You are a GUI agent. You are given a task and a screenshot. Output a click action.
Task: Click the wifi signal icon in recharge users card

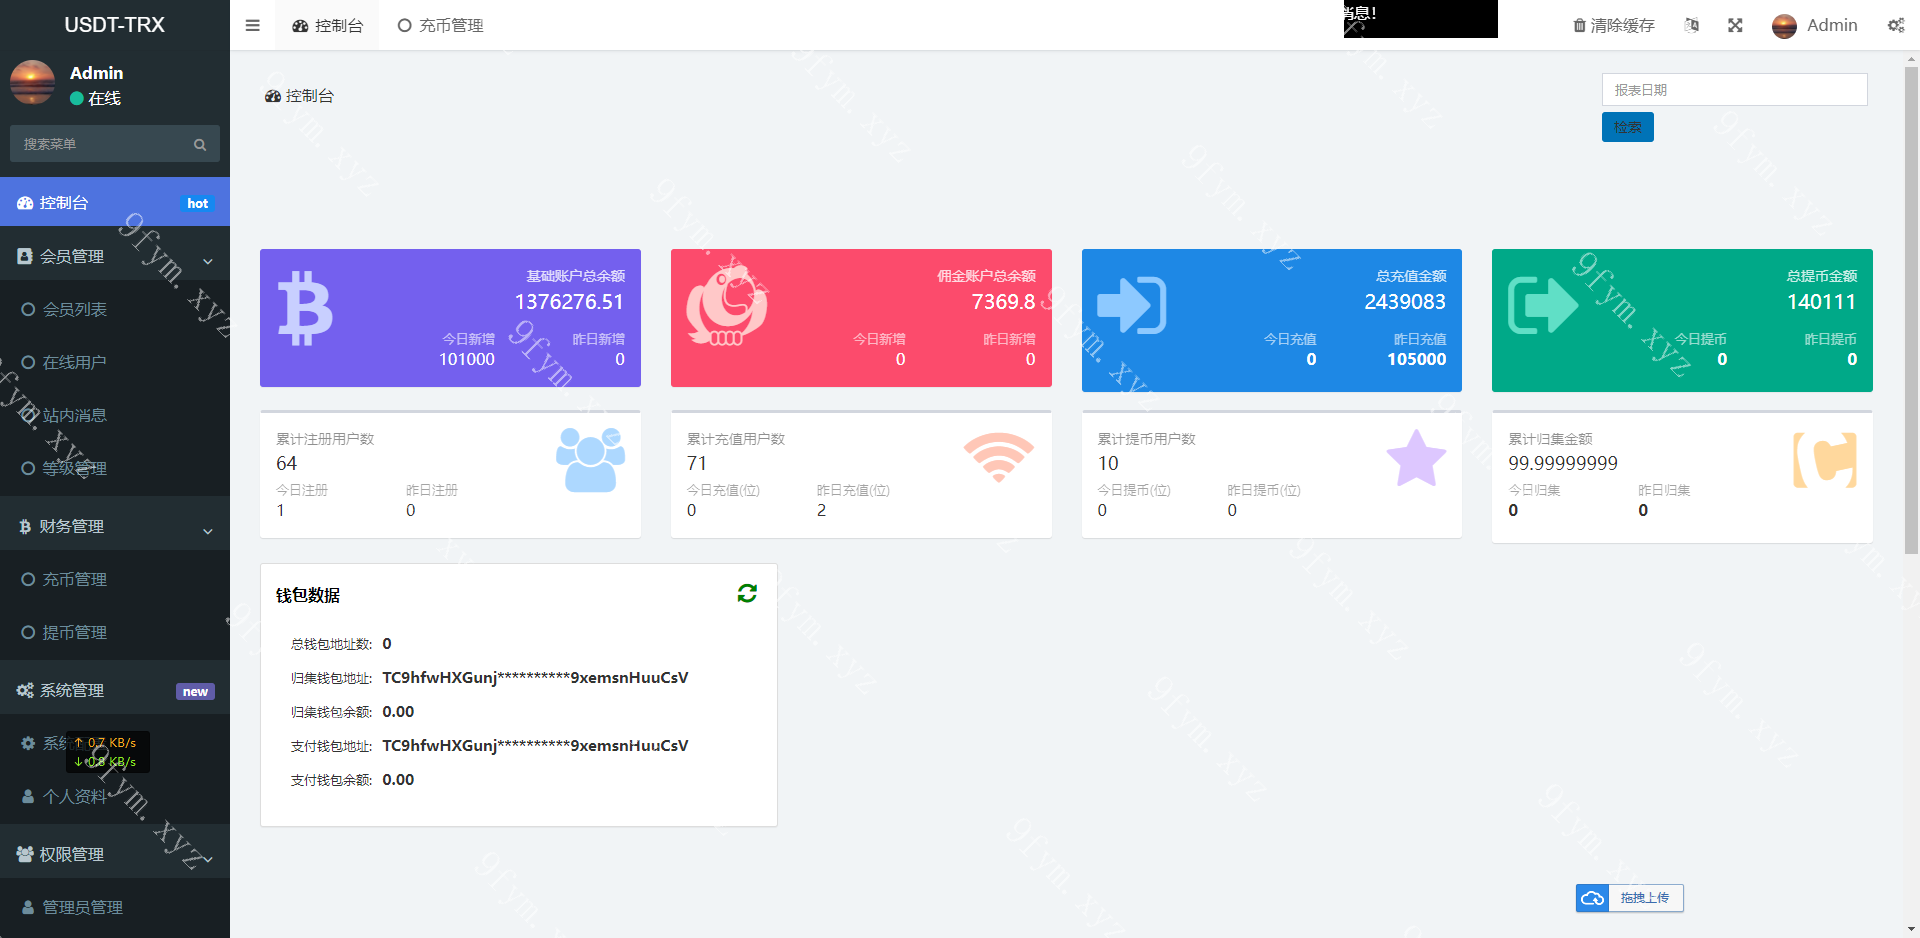click(998, 457)
